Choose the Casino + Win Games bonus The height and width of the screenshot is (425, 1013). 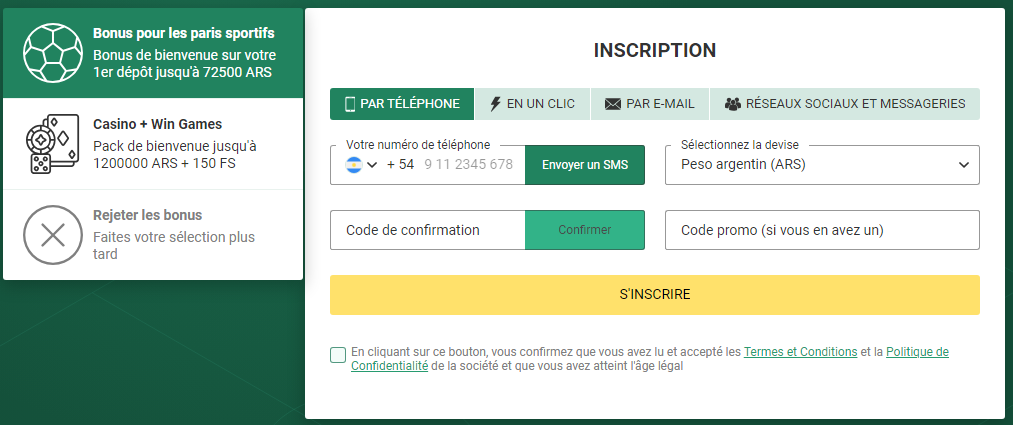(x=153, y=143)
